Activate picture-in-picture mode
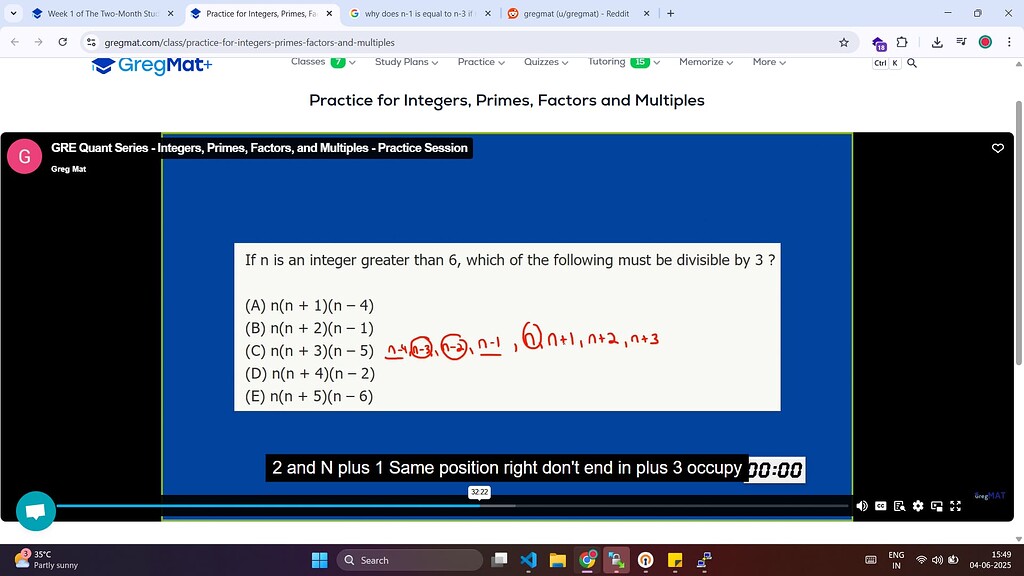Screen dimensions: 1024x576 tap(937, 506)
